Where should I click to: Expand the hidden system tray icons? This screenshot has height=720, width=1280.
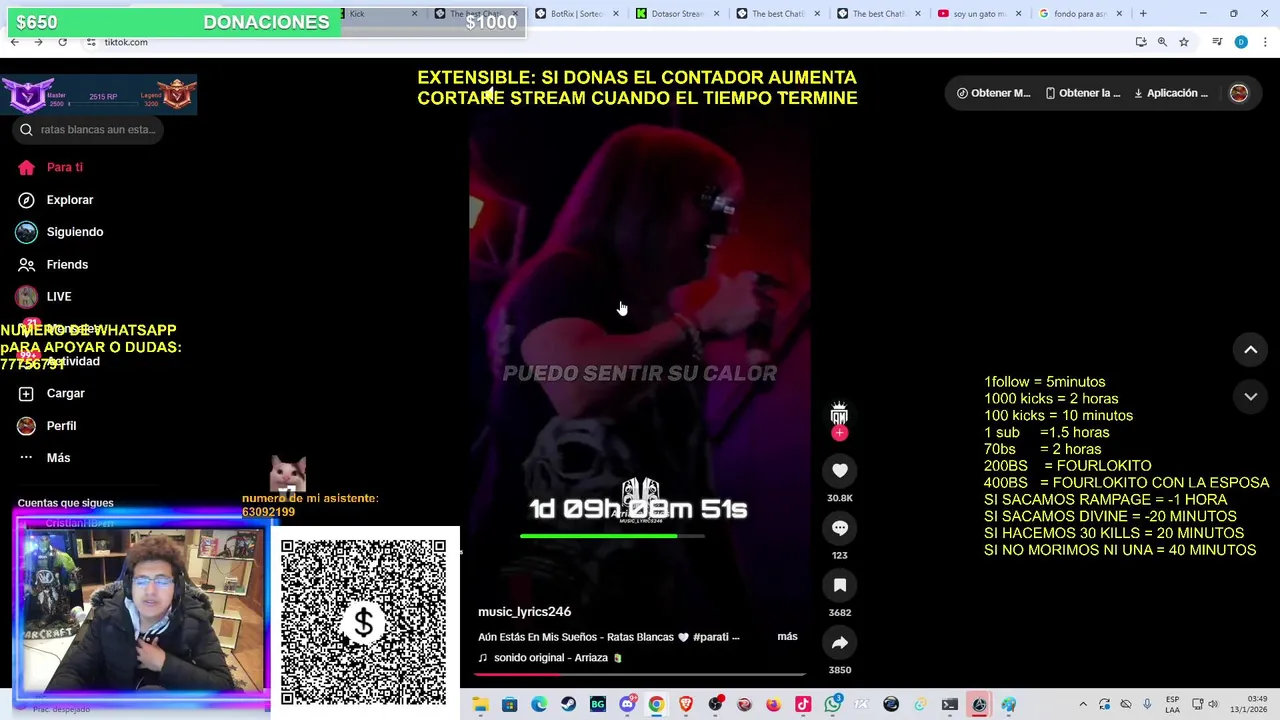[x=1083, y=705]
